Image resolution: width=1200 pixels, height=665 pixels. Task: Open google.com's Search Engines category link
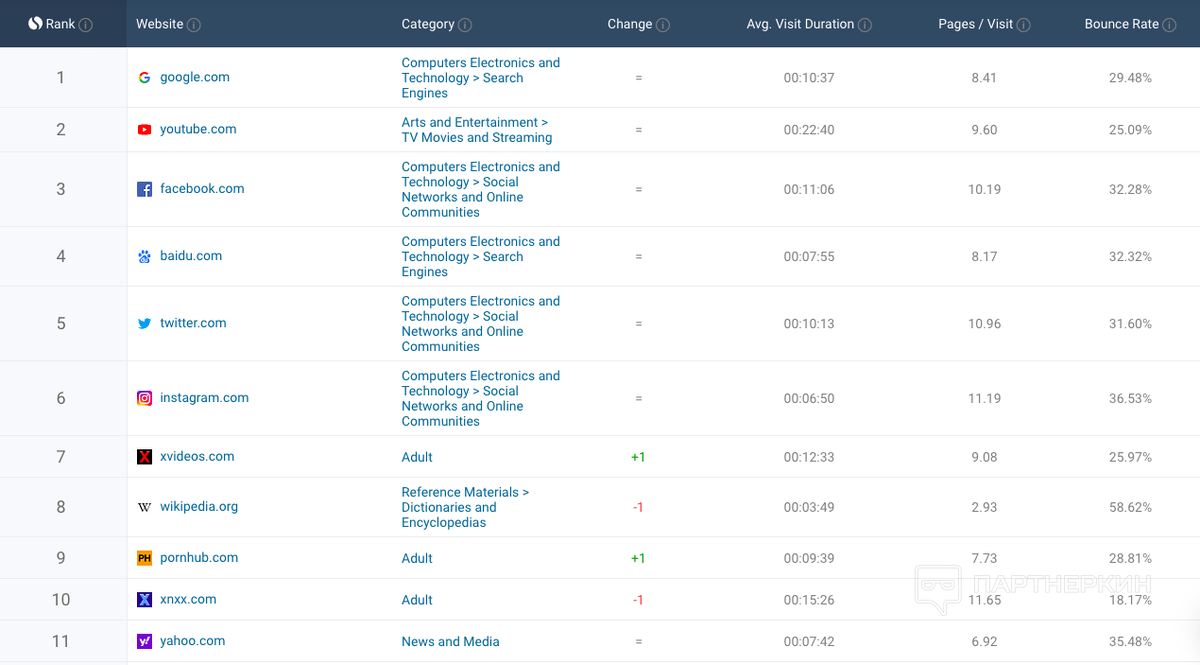[x=481, y=78]
